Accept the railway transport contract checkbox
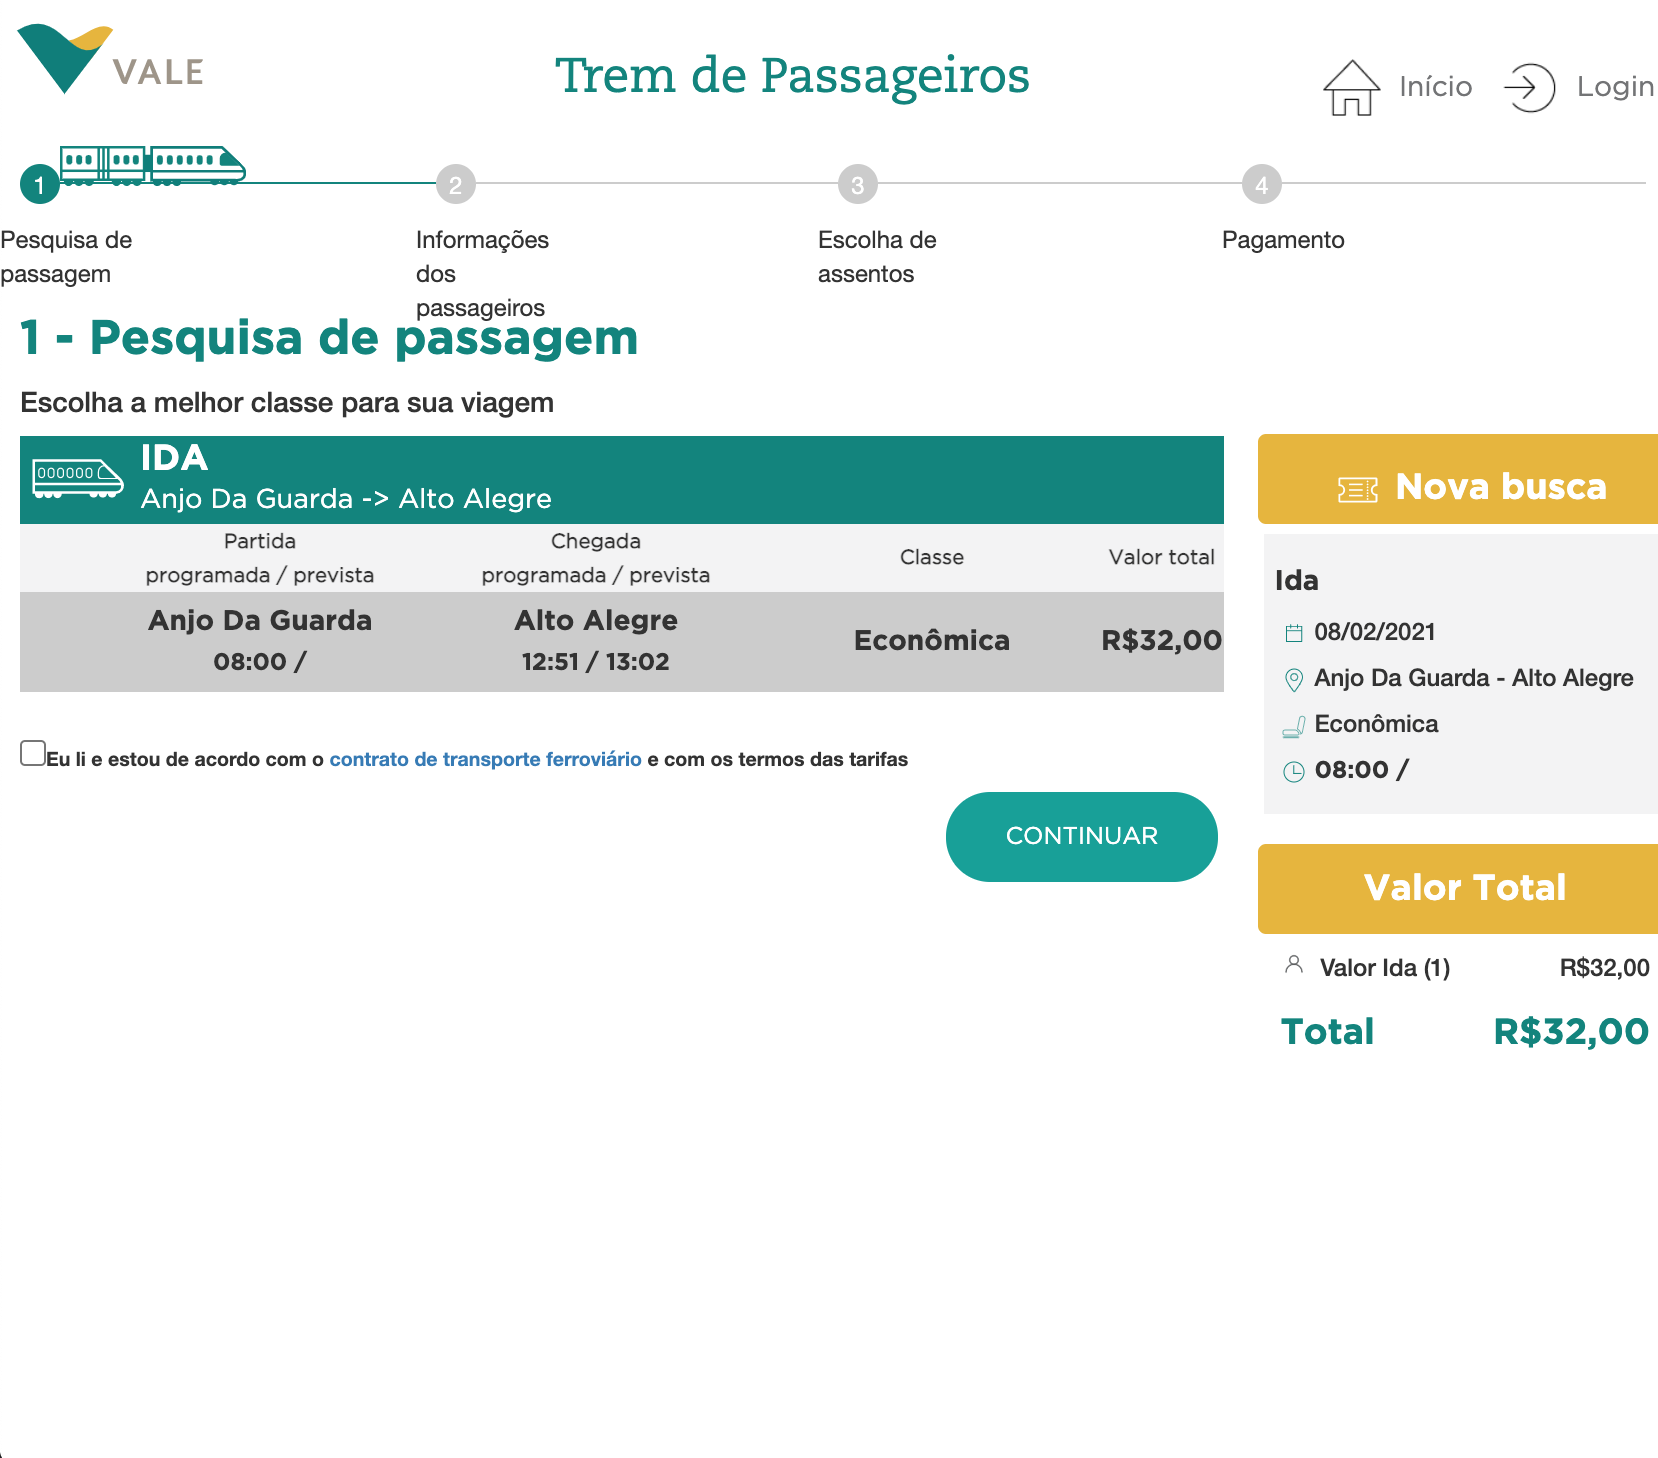This screenshot has height=1458, width=1658. (33, 753)
